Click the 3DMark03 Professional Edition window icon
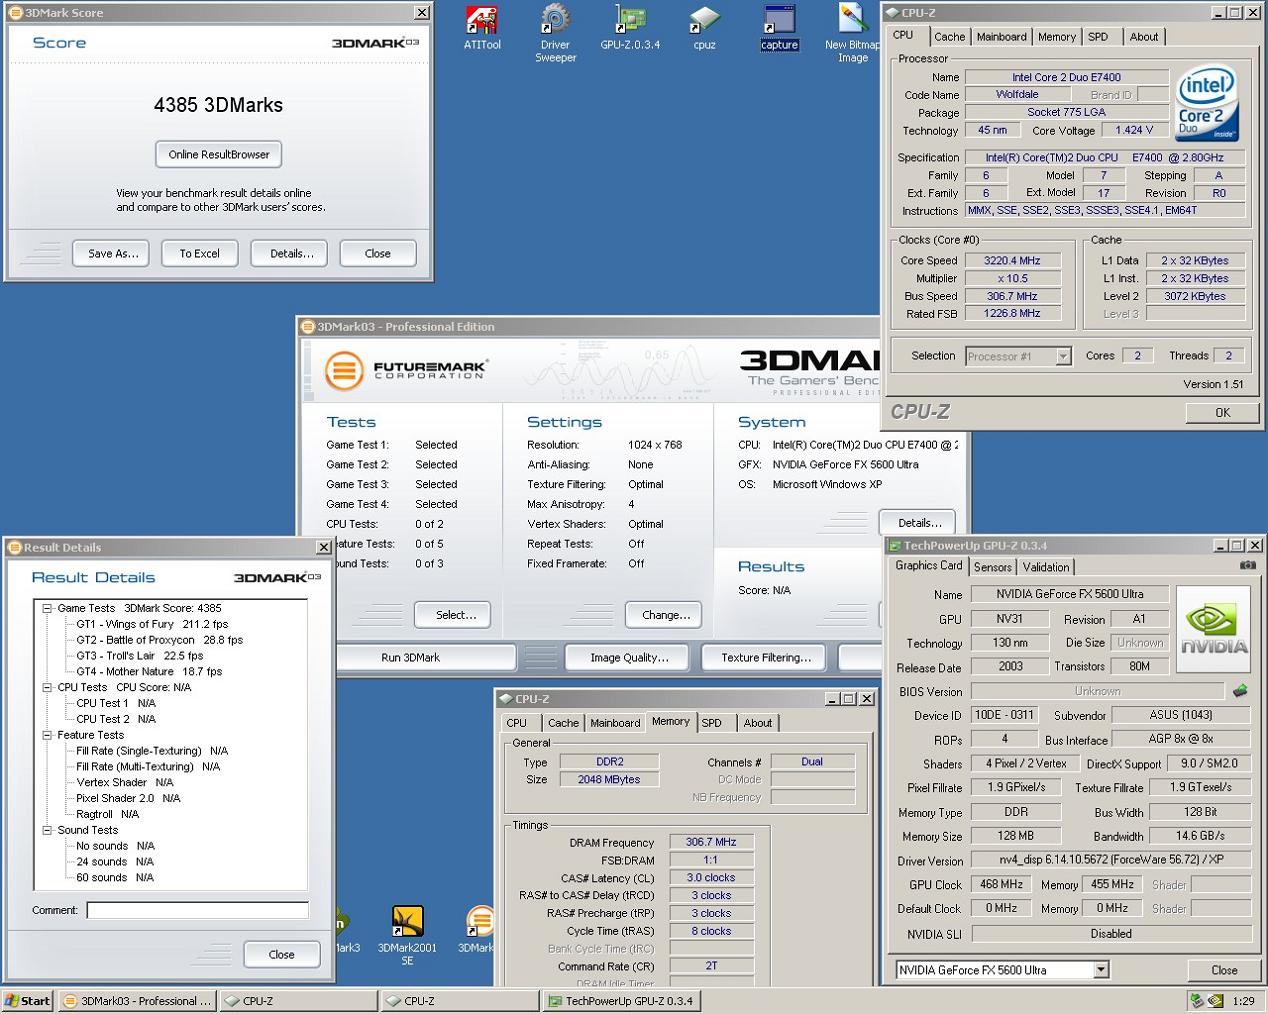This screenshot has height=1014, width=1268. [x=308, y=326]
